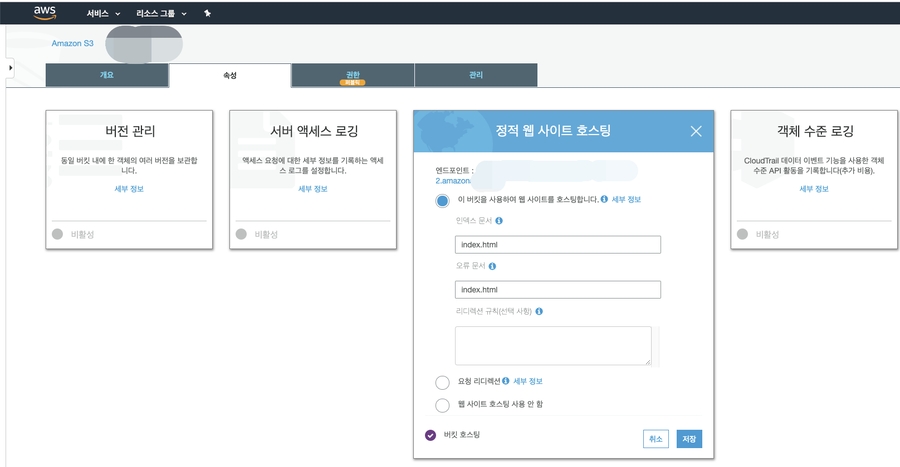This screenshot has height=467, width=900.
Task: Open the 리소스 그룹 dropdown menu
Action: (x=161, y=14)
